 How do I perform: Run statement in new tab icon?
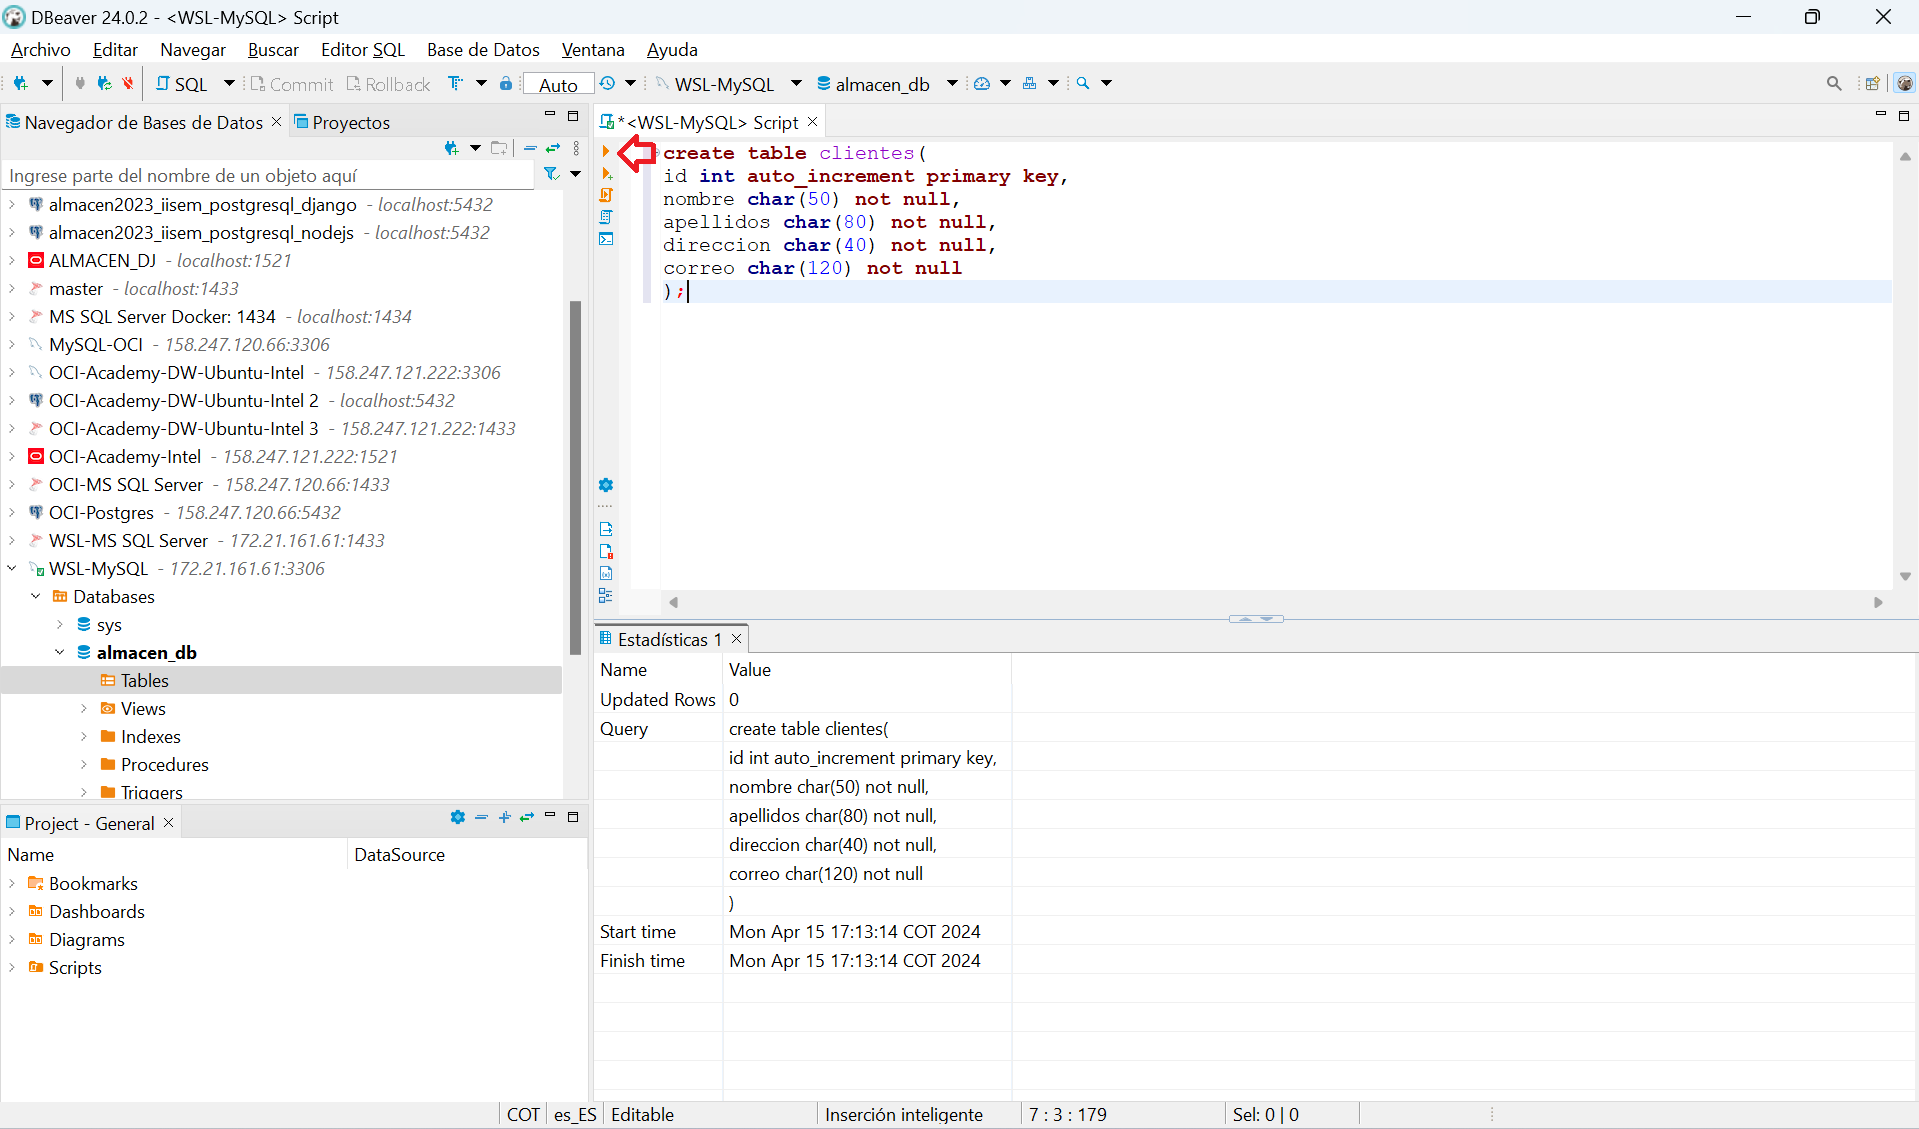[606, 173]
